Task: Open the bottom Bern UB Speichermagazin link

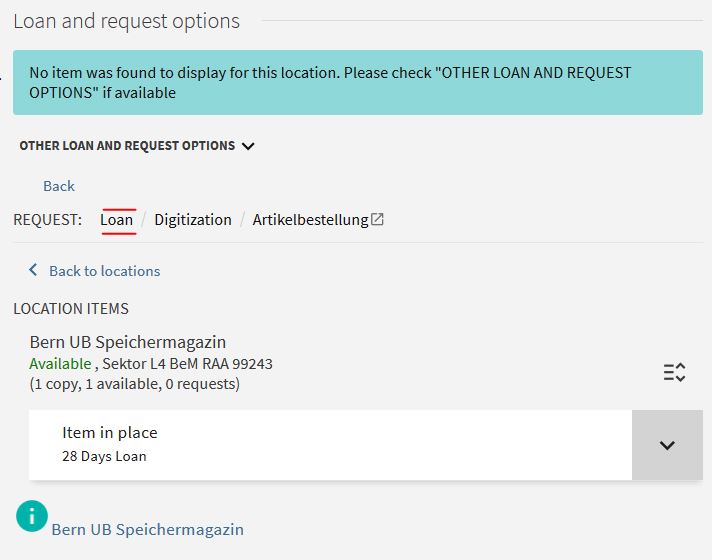Action: coord(147,529)
